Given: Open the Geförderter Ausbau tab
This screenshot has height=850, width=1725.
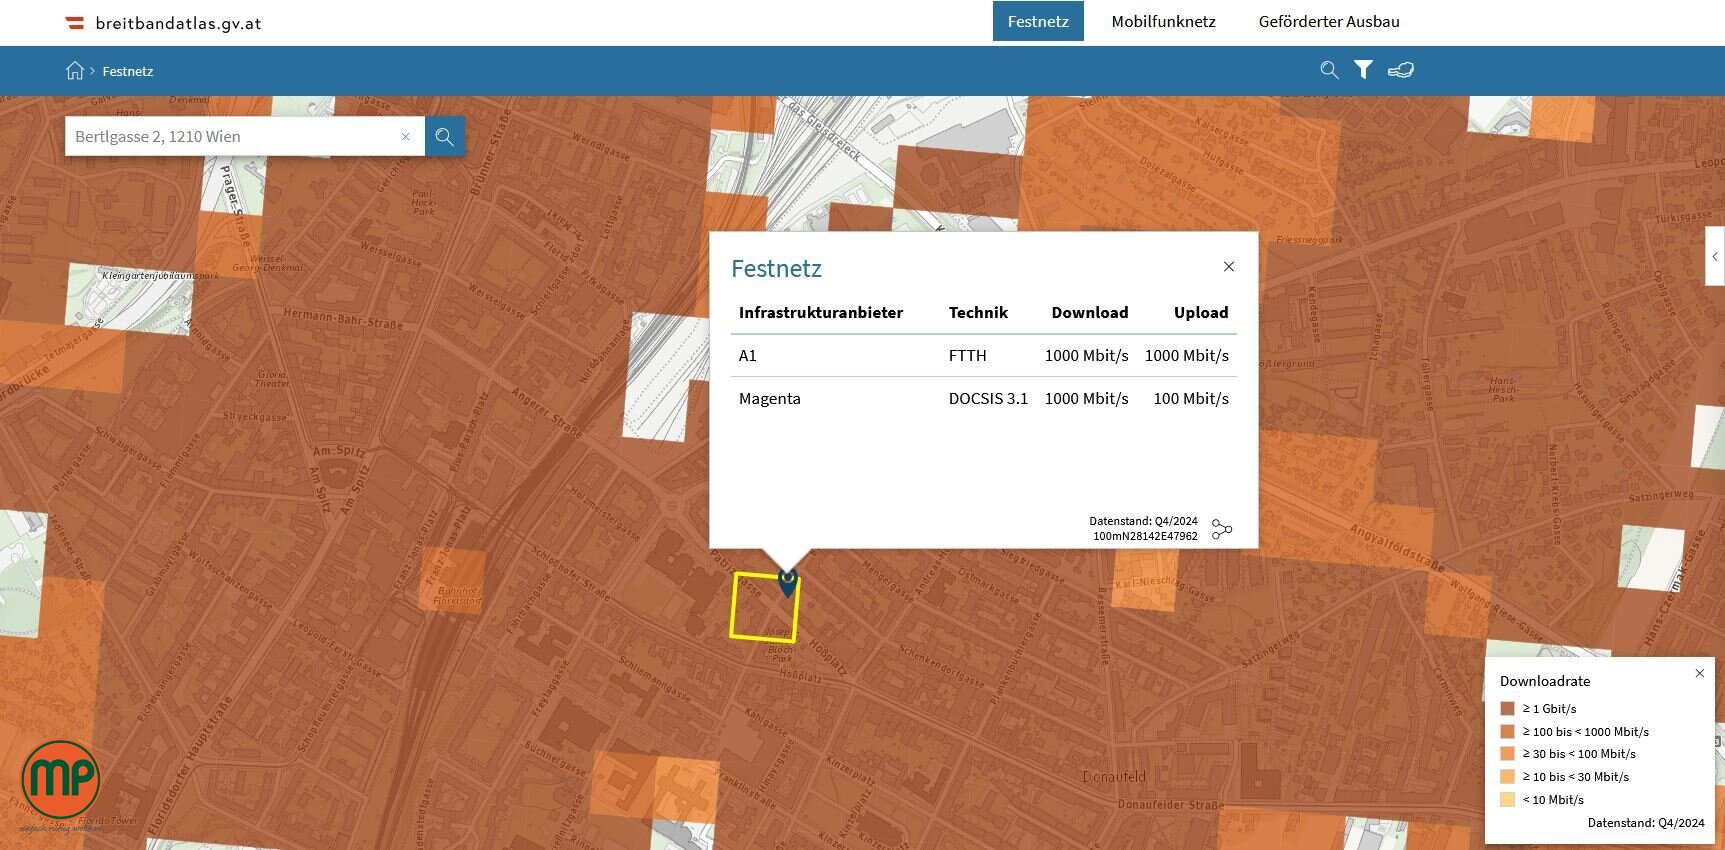Looking at the screenshot, I should pos(1329,21).
